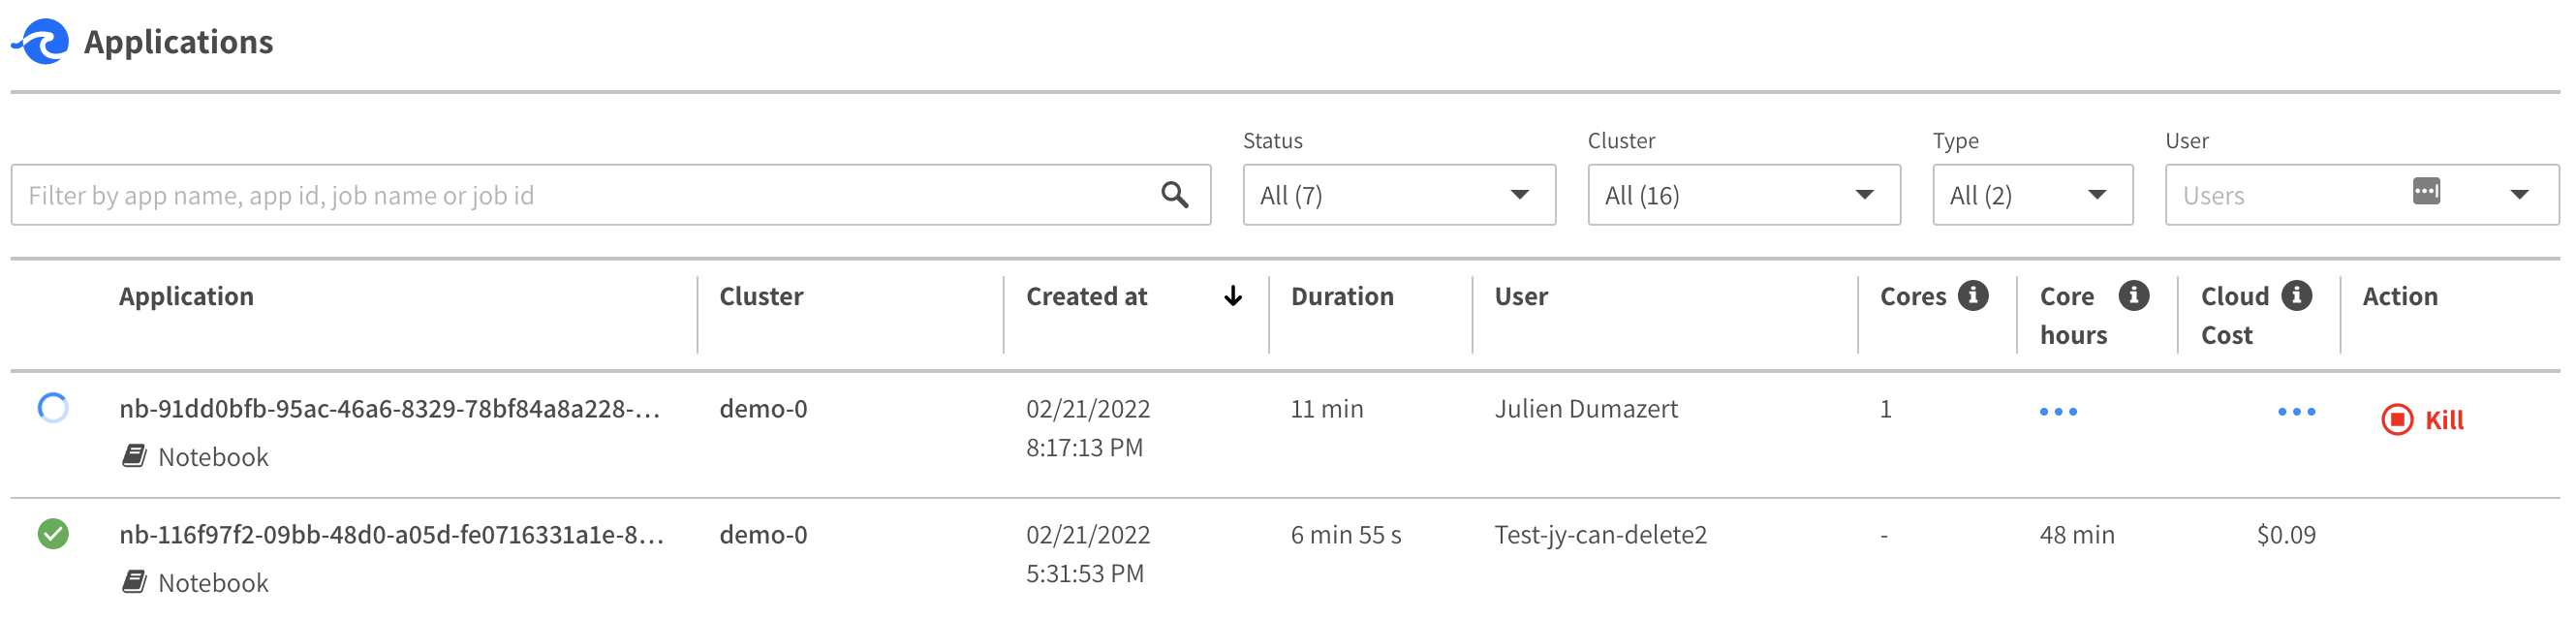2576x619 pixels.
Task: Click the Applications logo icon
Action: pyautogui.click(x=41, y=41)
